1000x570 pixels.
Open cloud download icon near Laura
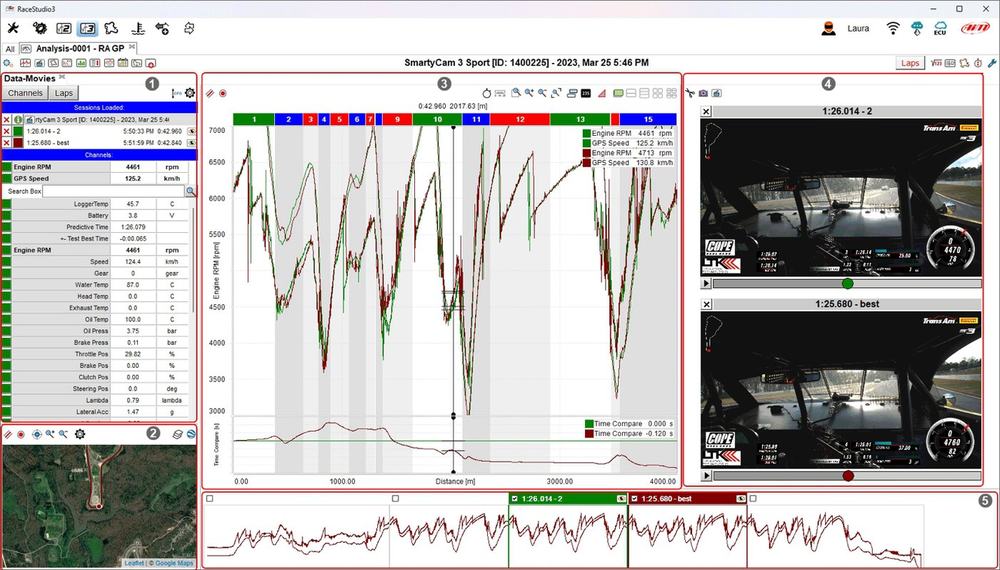click(x=917, y=28)
